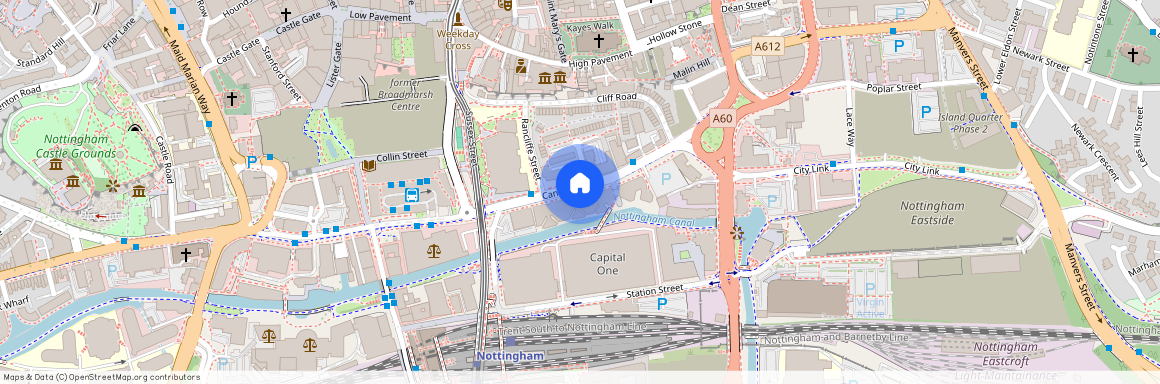Image resolution: width=1160 pixels, height=384 pixels.
Task: Click the Capital One building label
Action: [x=607, y=264]
